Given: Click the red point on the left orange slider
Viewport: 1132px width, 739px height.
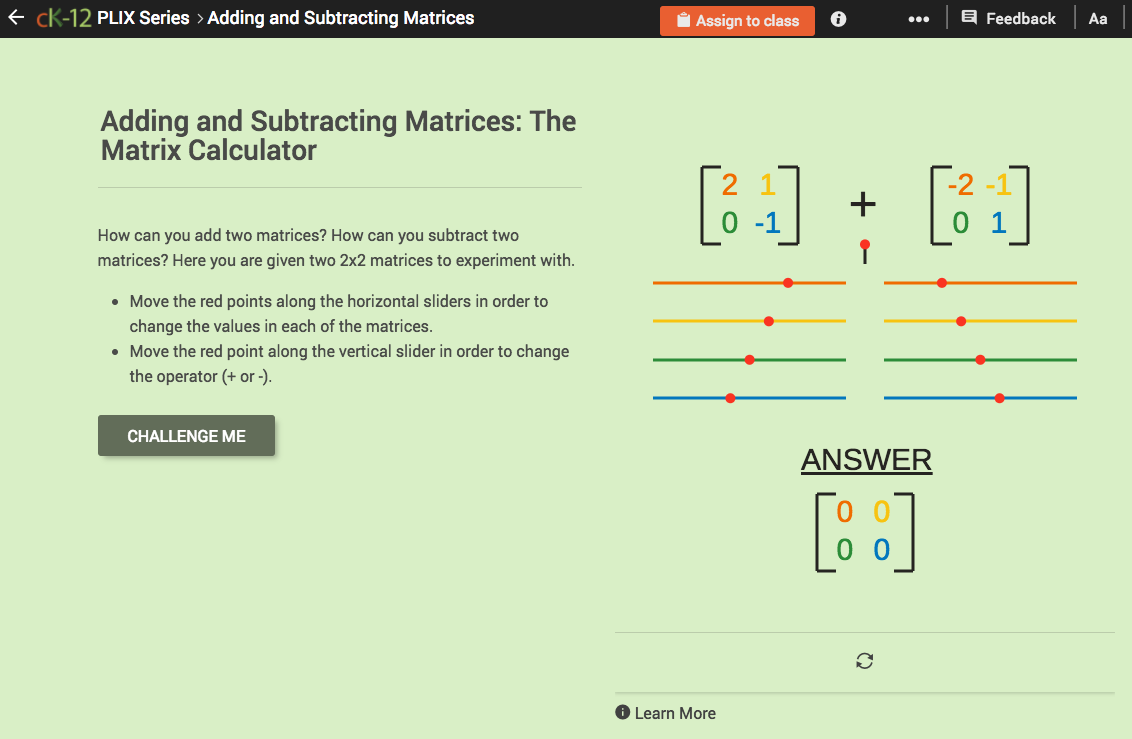Looking at the screenshot, I should (x=788, y=282).
